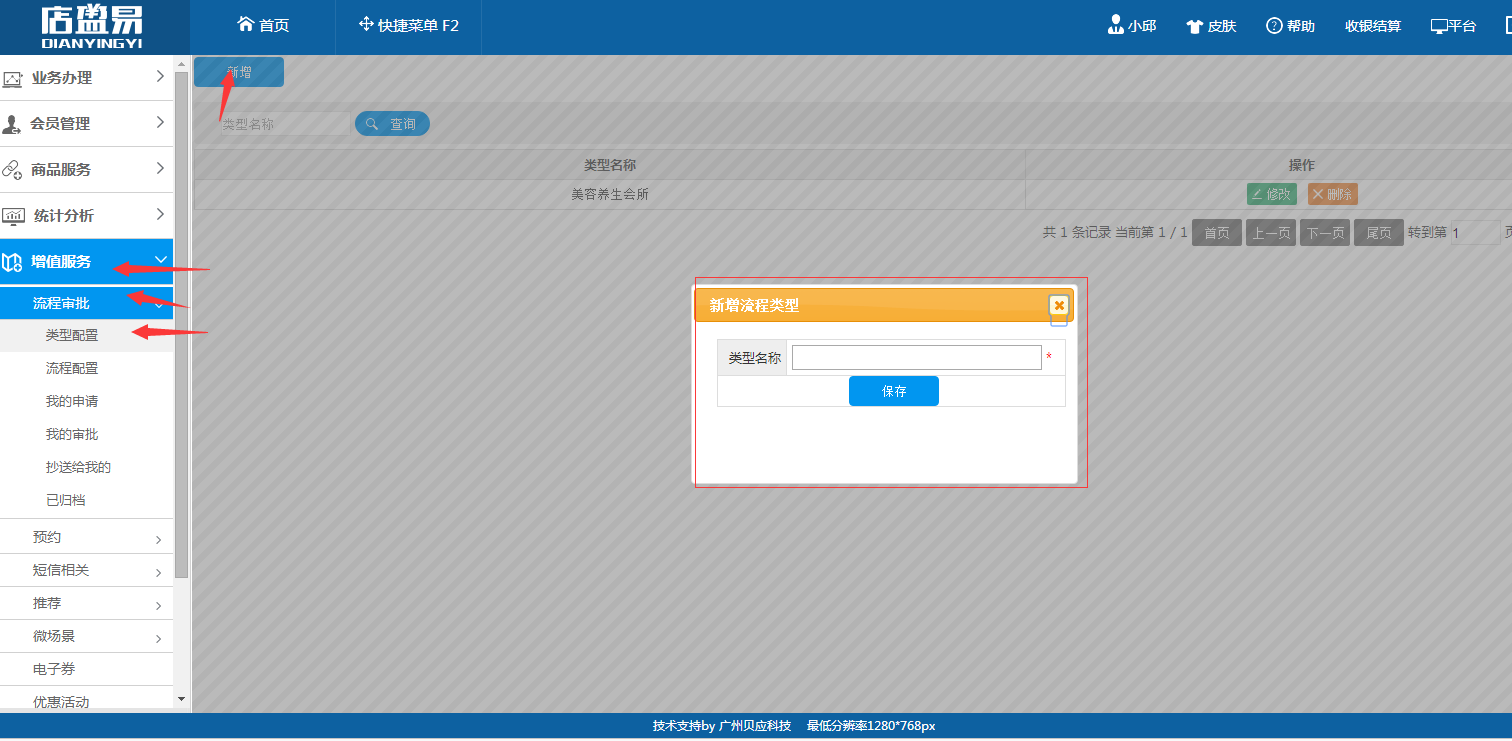Click the sidebar scrollbar down arrow

181,698
